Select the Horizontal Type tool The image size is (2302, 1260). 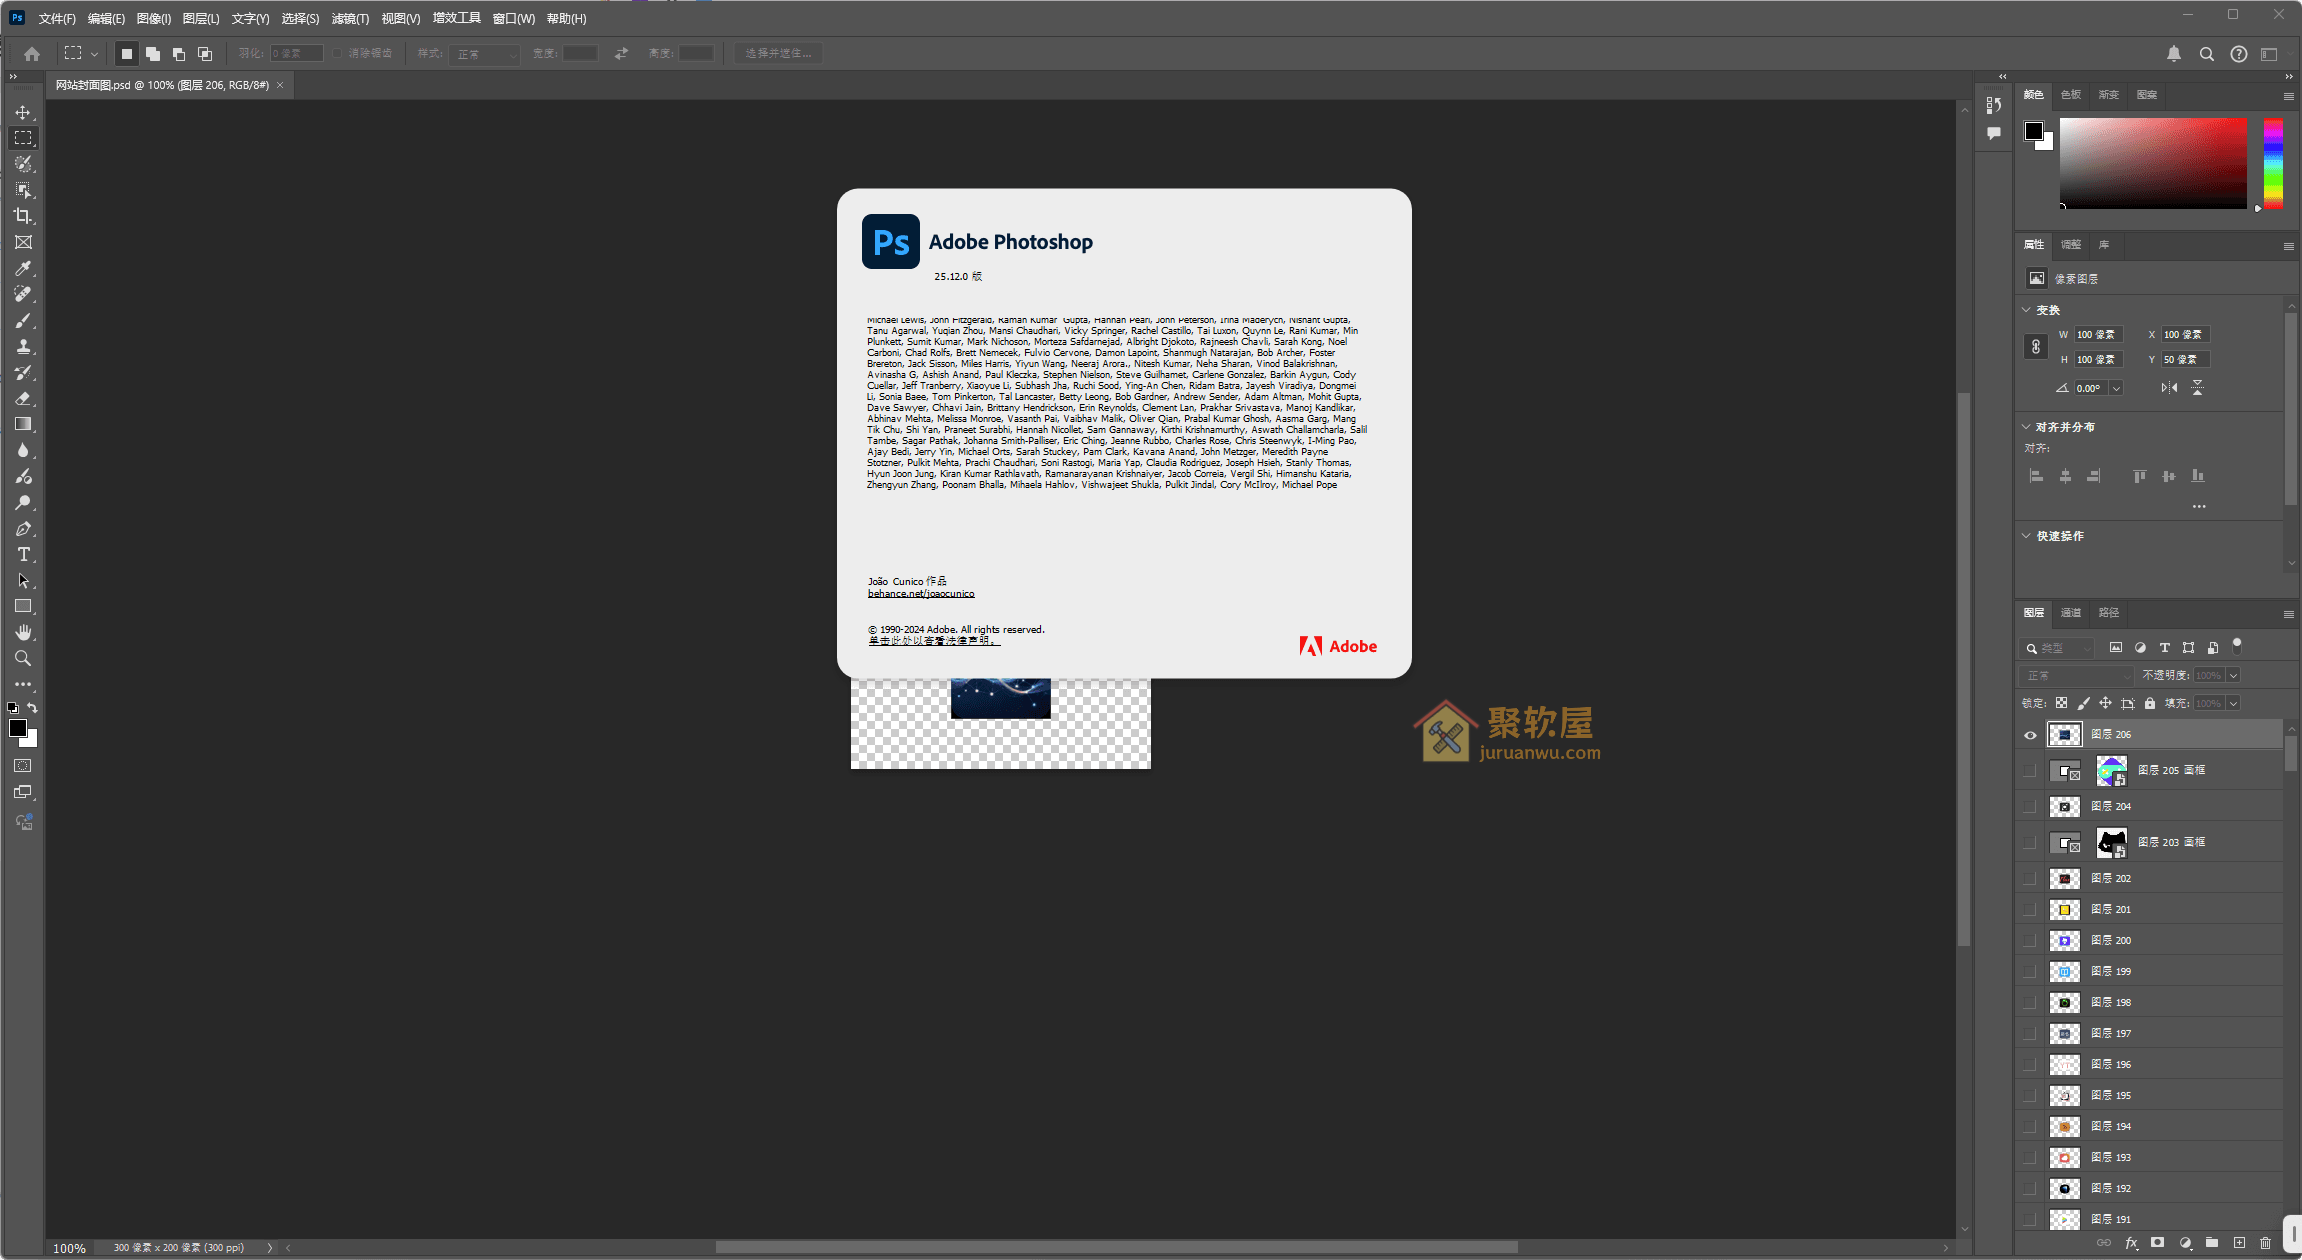tap(22, 554)
